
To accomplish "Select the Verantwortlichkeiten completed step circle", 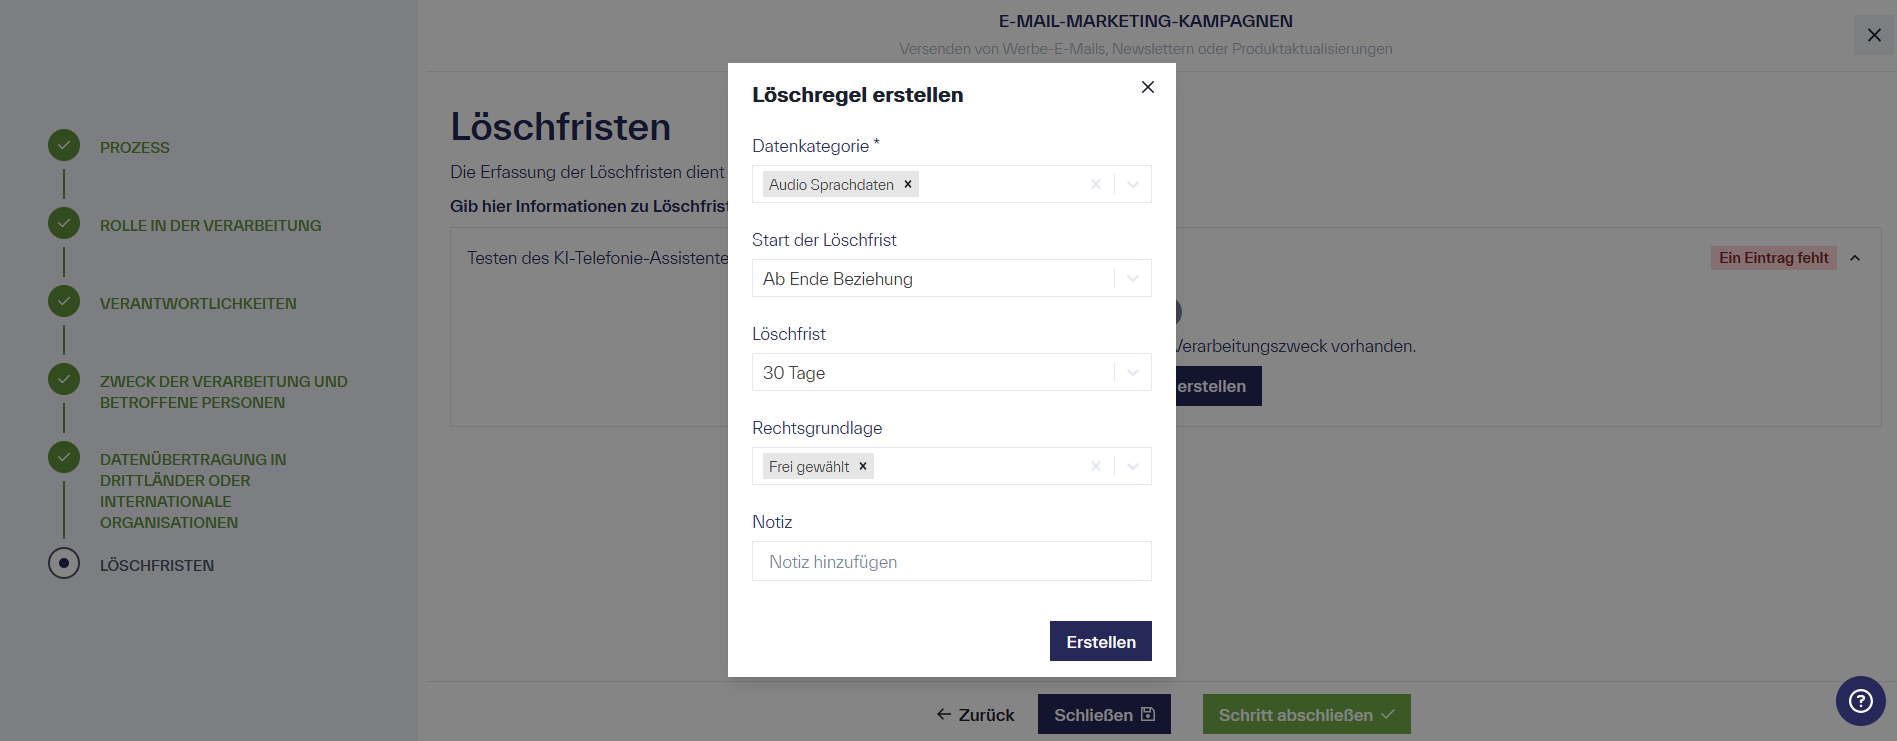I will [63, 301].
